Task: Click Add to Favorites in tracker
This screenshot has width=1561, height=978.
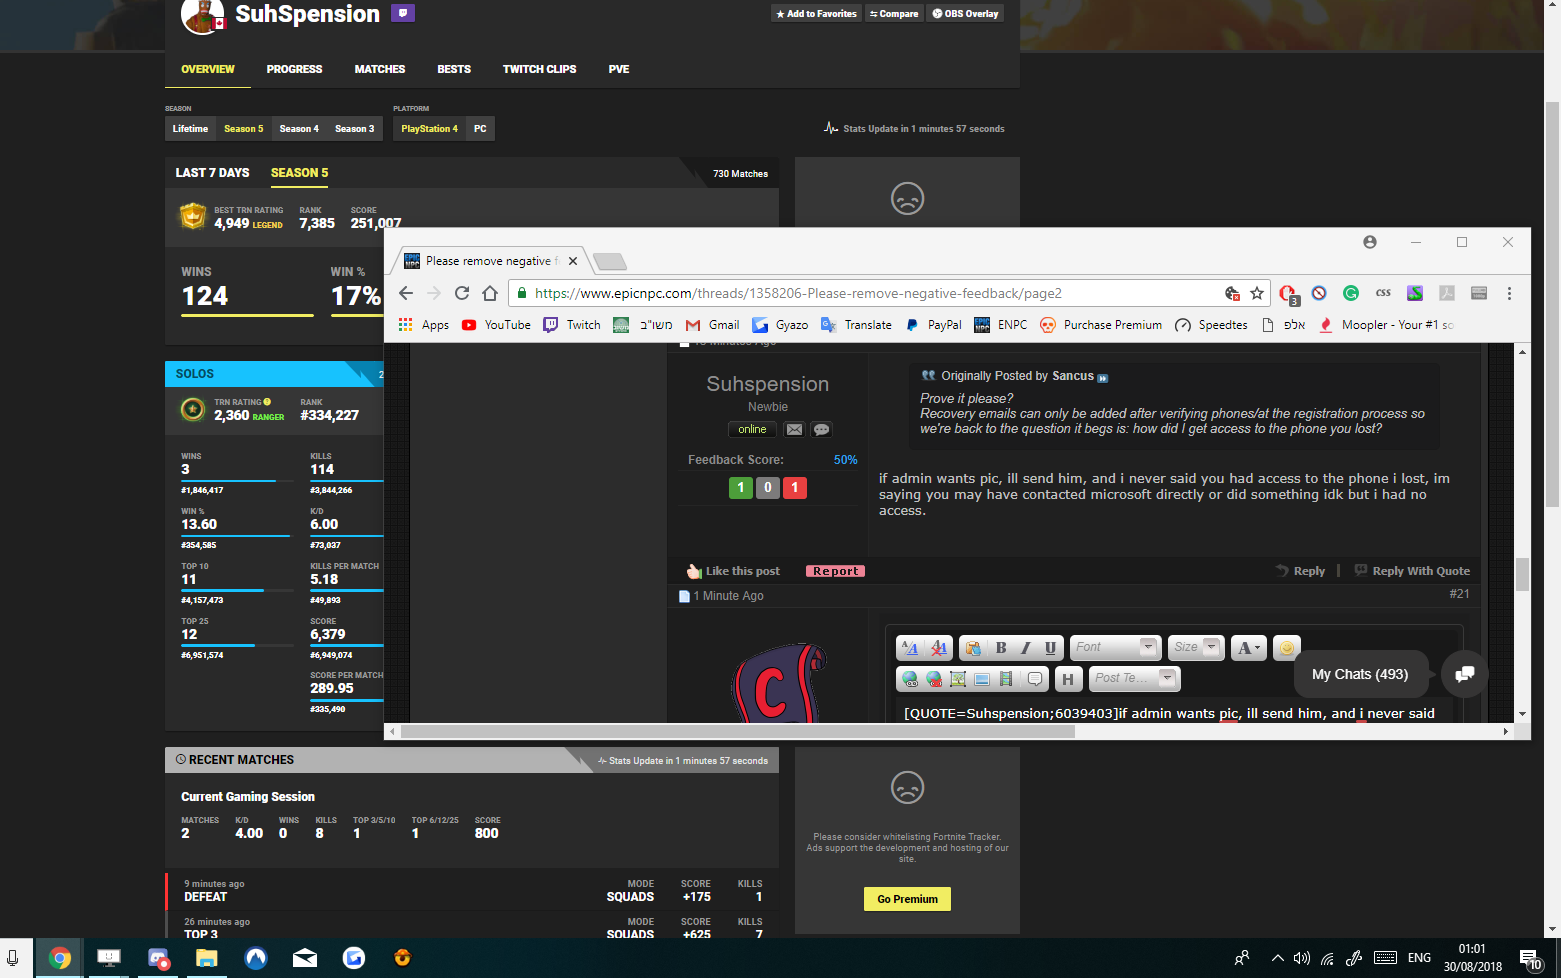Action: click(816, 14)
